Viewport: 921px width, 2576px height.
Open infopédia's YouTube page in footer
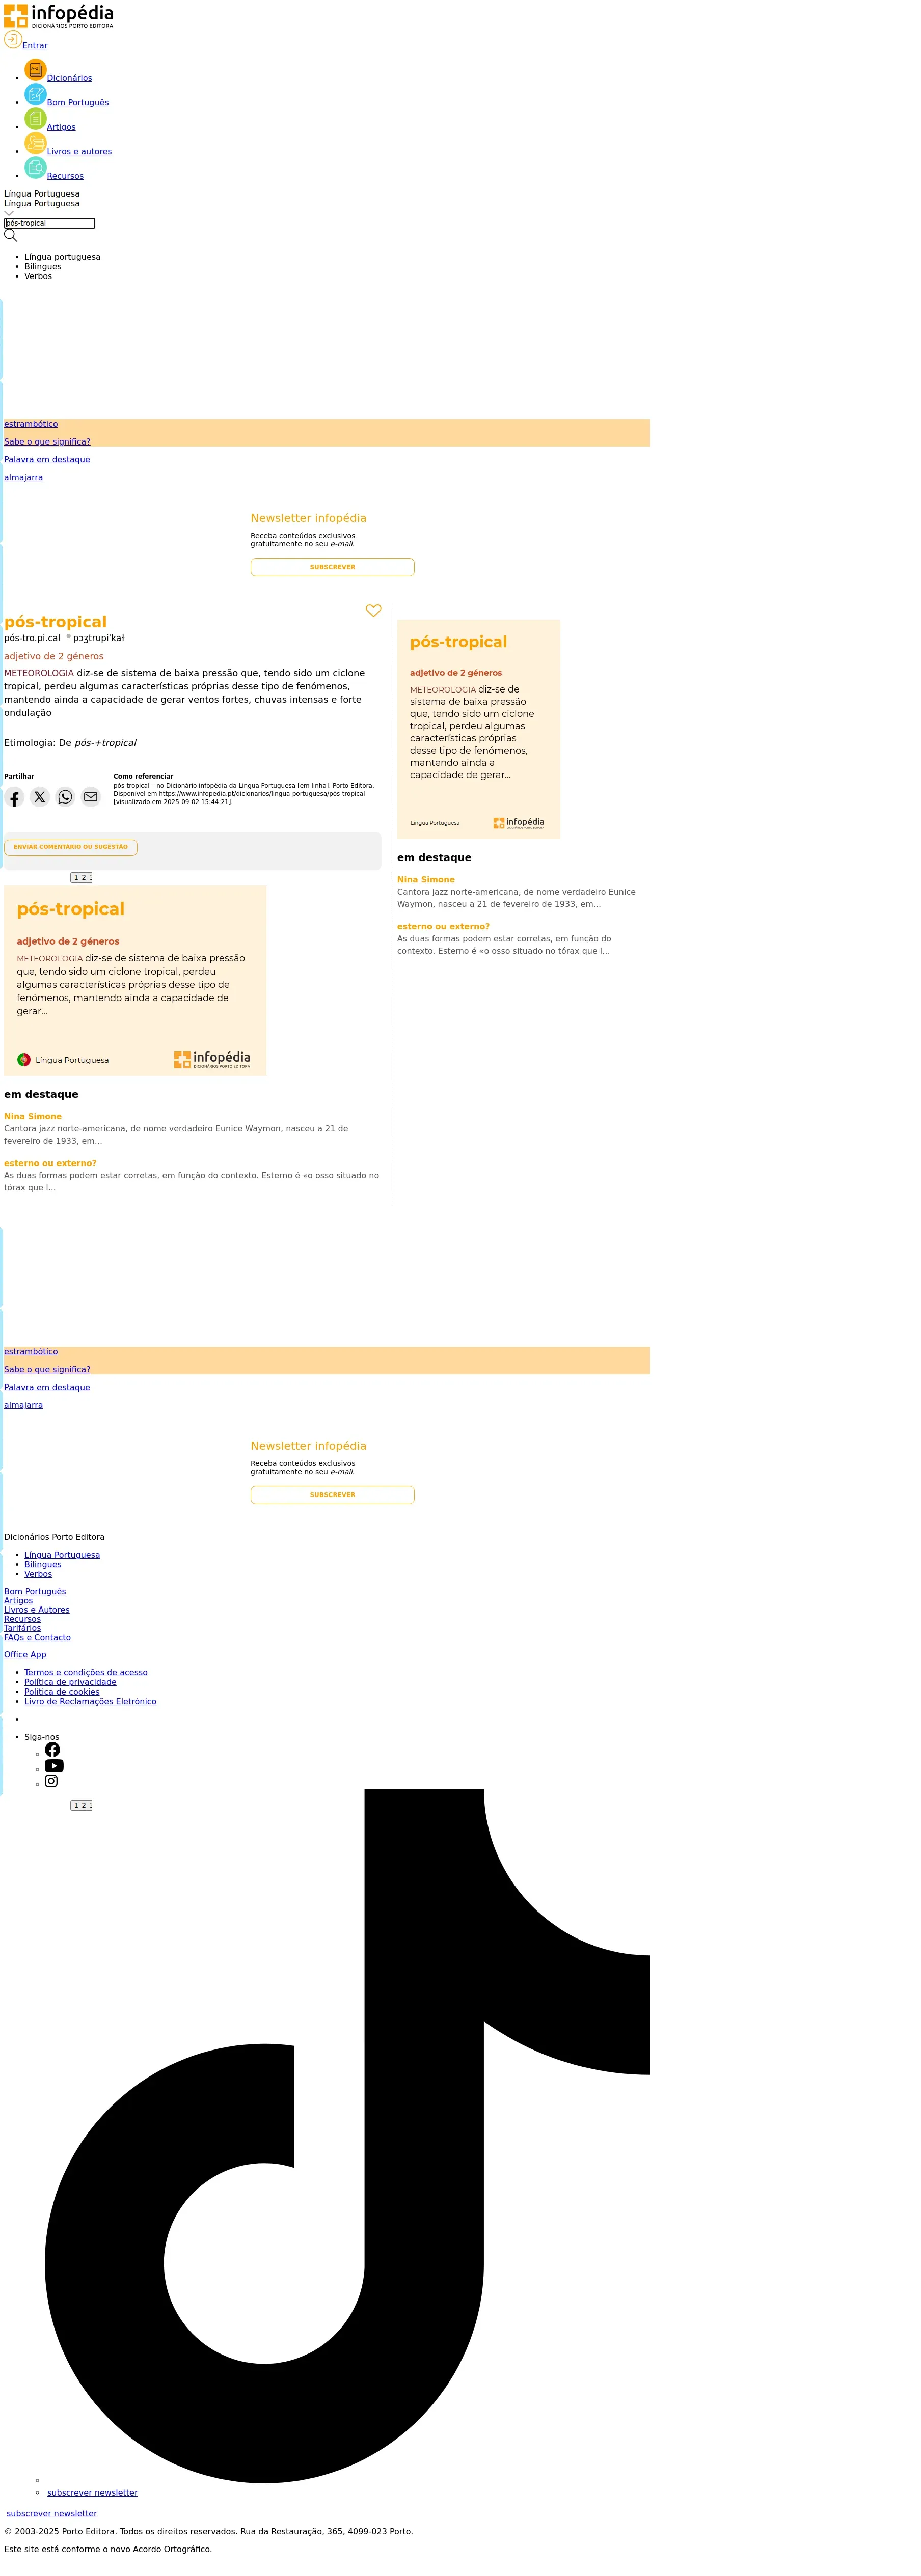point(54,1766)
